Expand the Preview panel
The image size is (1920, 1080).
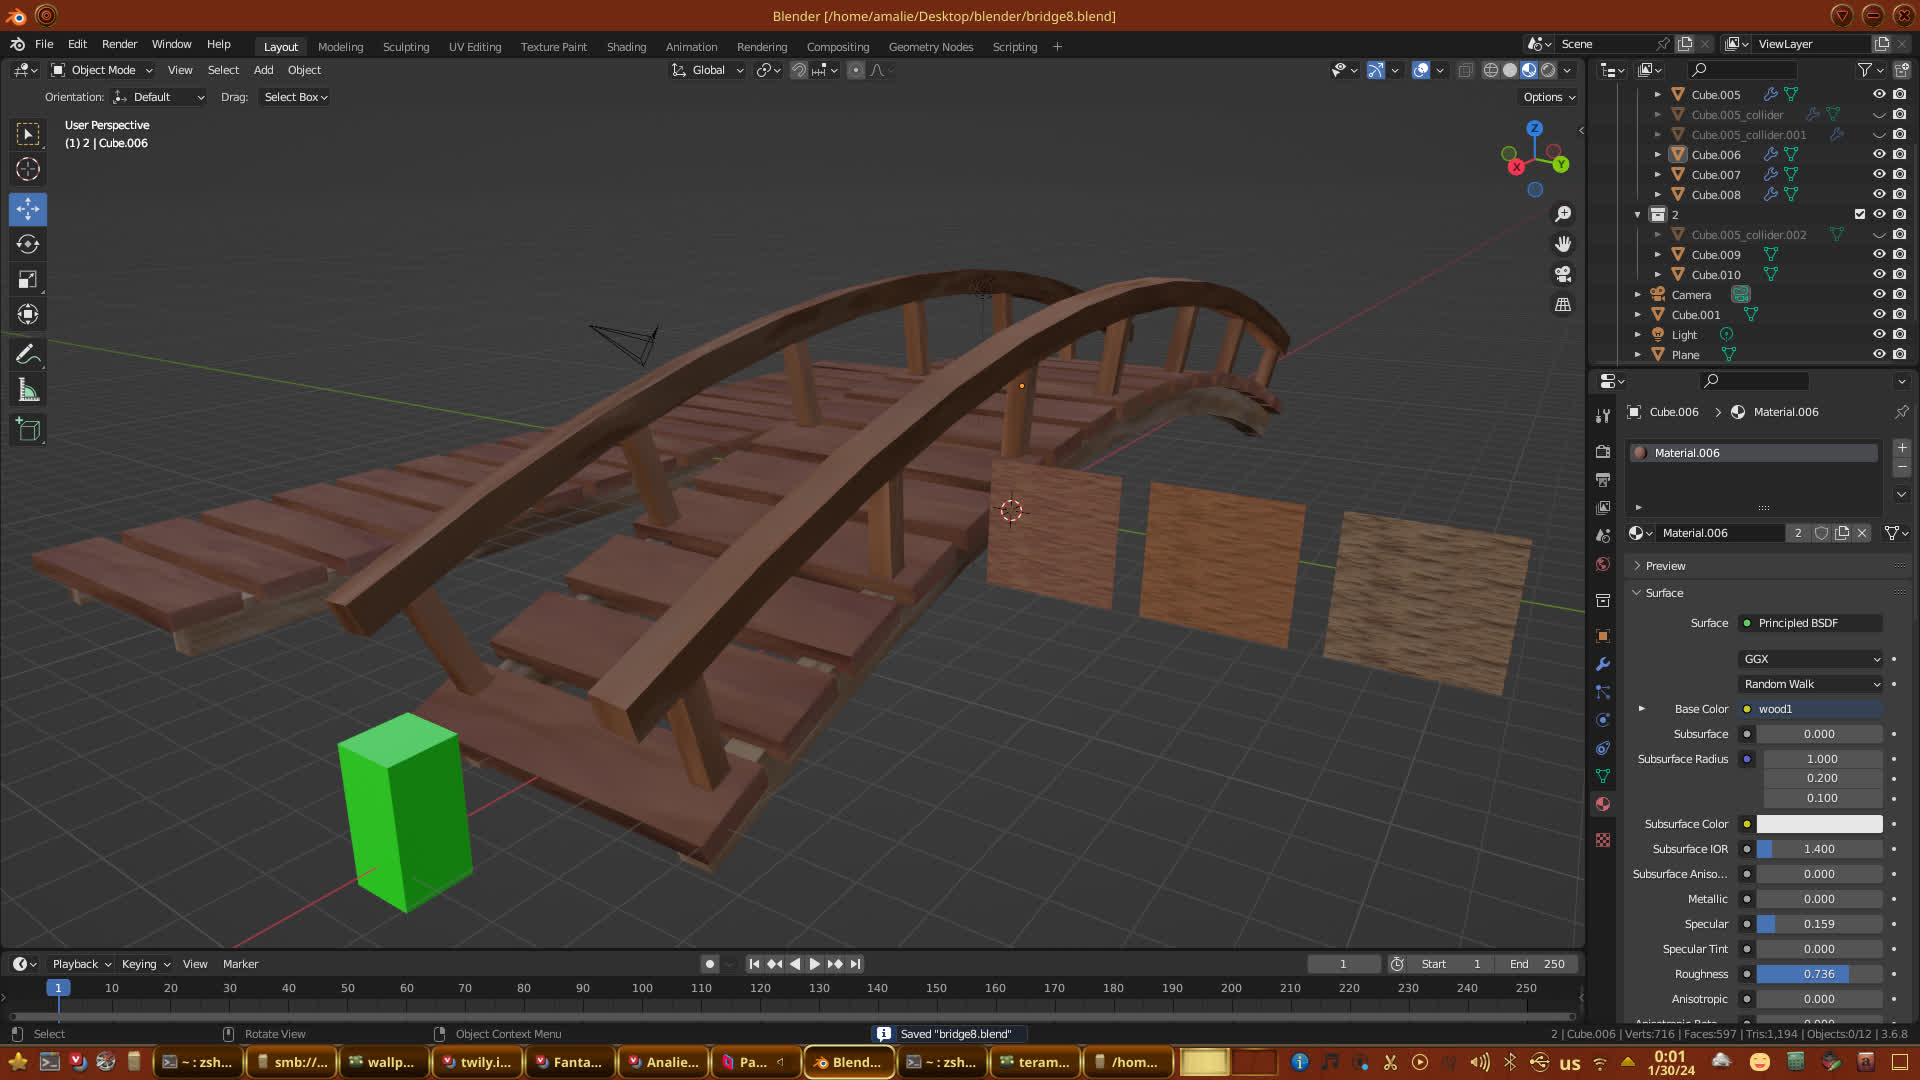click(1665, 566)
